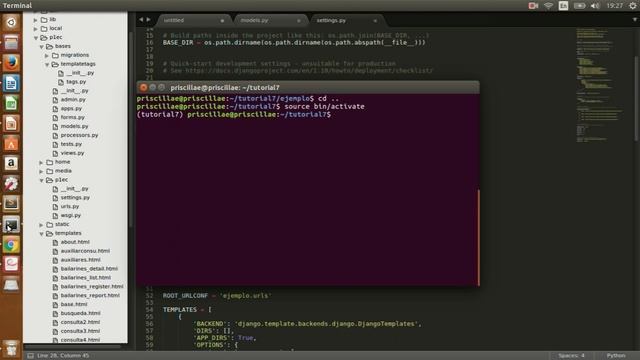The width and height of the screenshot is (640, 360).
Task: Launch Firefox from the dock
Action: [11, 62]
